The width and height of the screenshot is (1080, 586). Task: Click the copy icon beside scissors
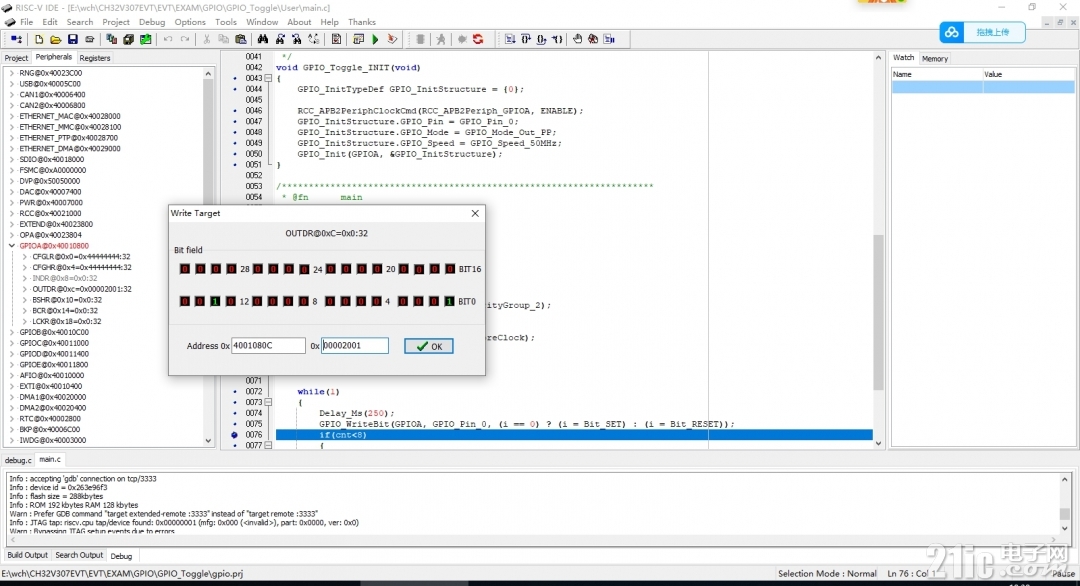(x=223, y=39)
